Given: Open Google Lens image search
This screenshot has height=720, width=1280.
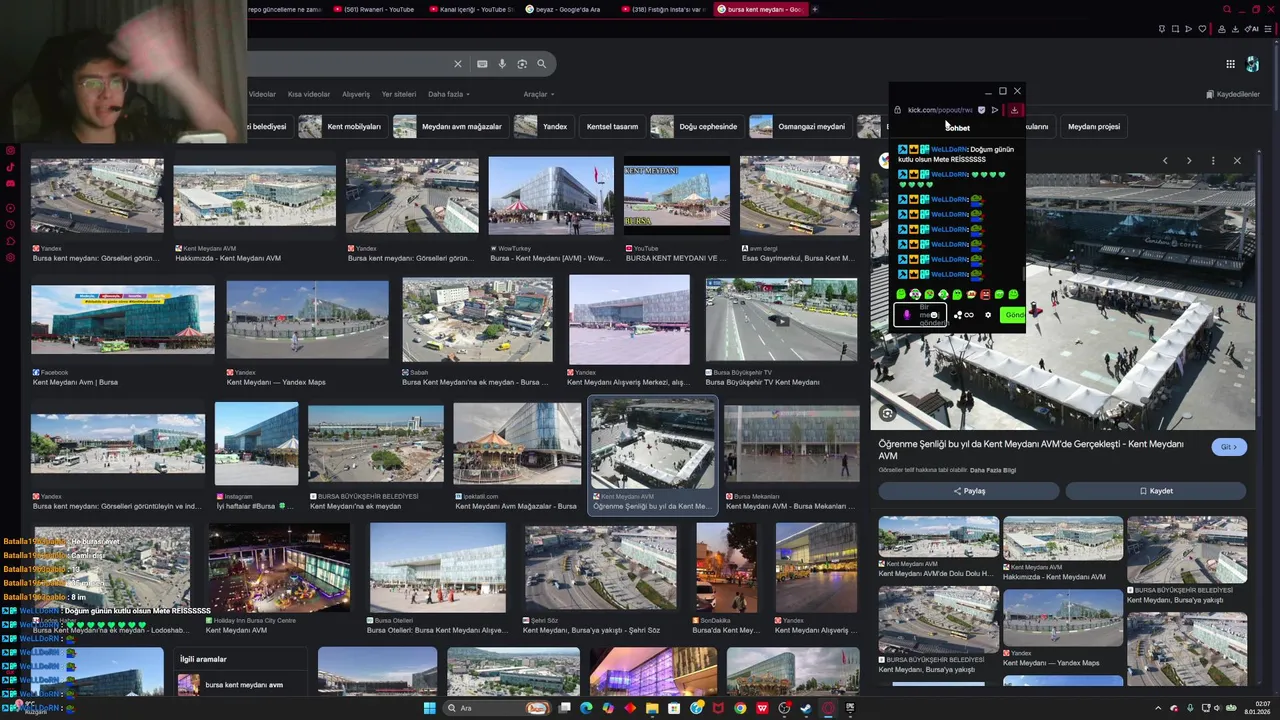Looking at the screenshot, I should (522, 64).
